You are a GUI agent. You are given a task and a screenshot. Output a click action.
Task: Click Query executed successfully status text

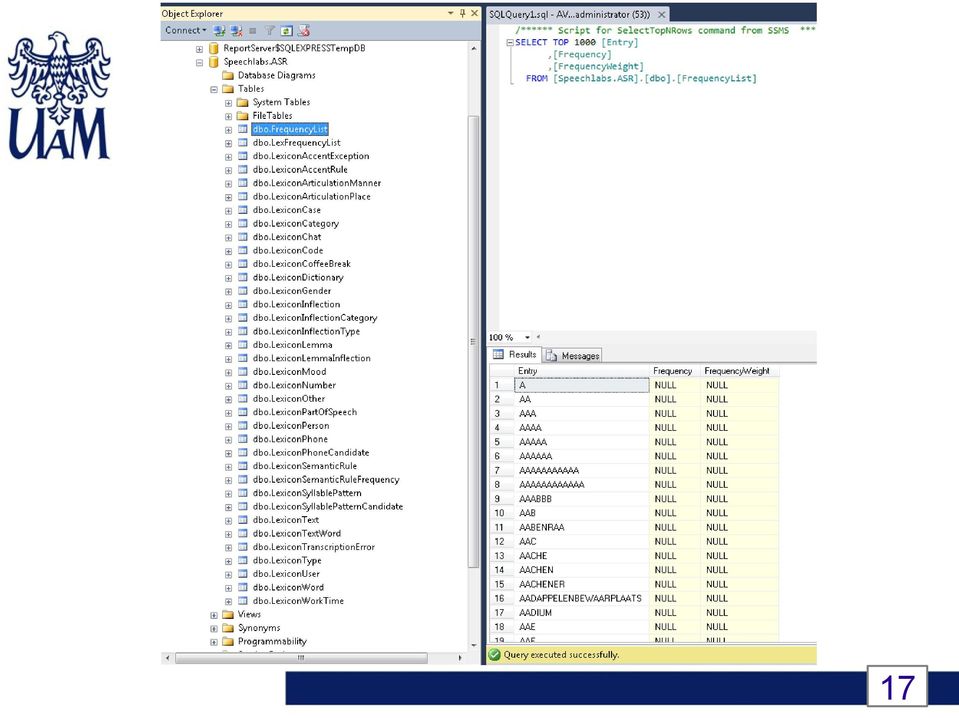[561, 655]
